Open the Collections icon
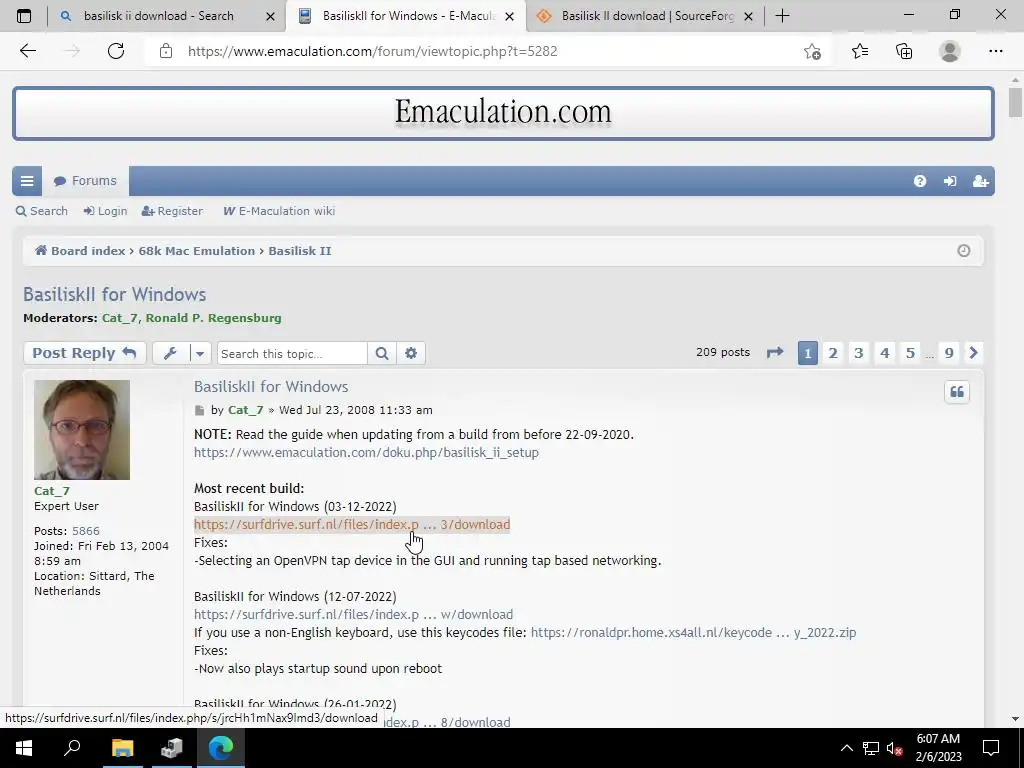Image resolution: width=1024 pixels, height=768 pixels. (904, 51)
